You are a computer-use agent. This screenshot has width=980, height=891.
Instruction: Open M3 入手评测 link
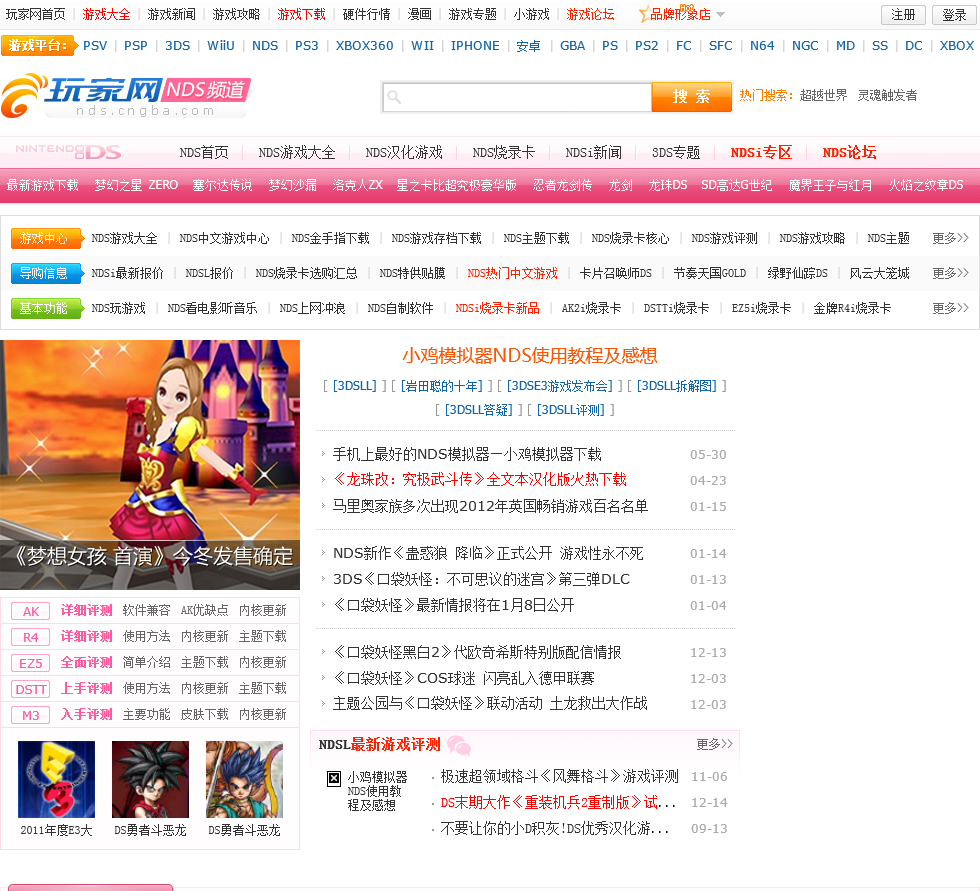click(x=86, y=714)
